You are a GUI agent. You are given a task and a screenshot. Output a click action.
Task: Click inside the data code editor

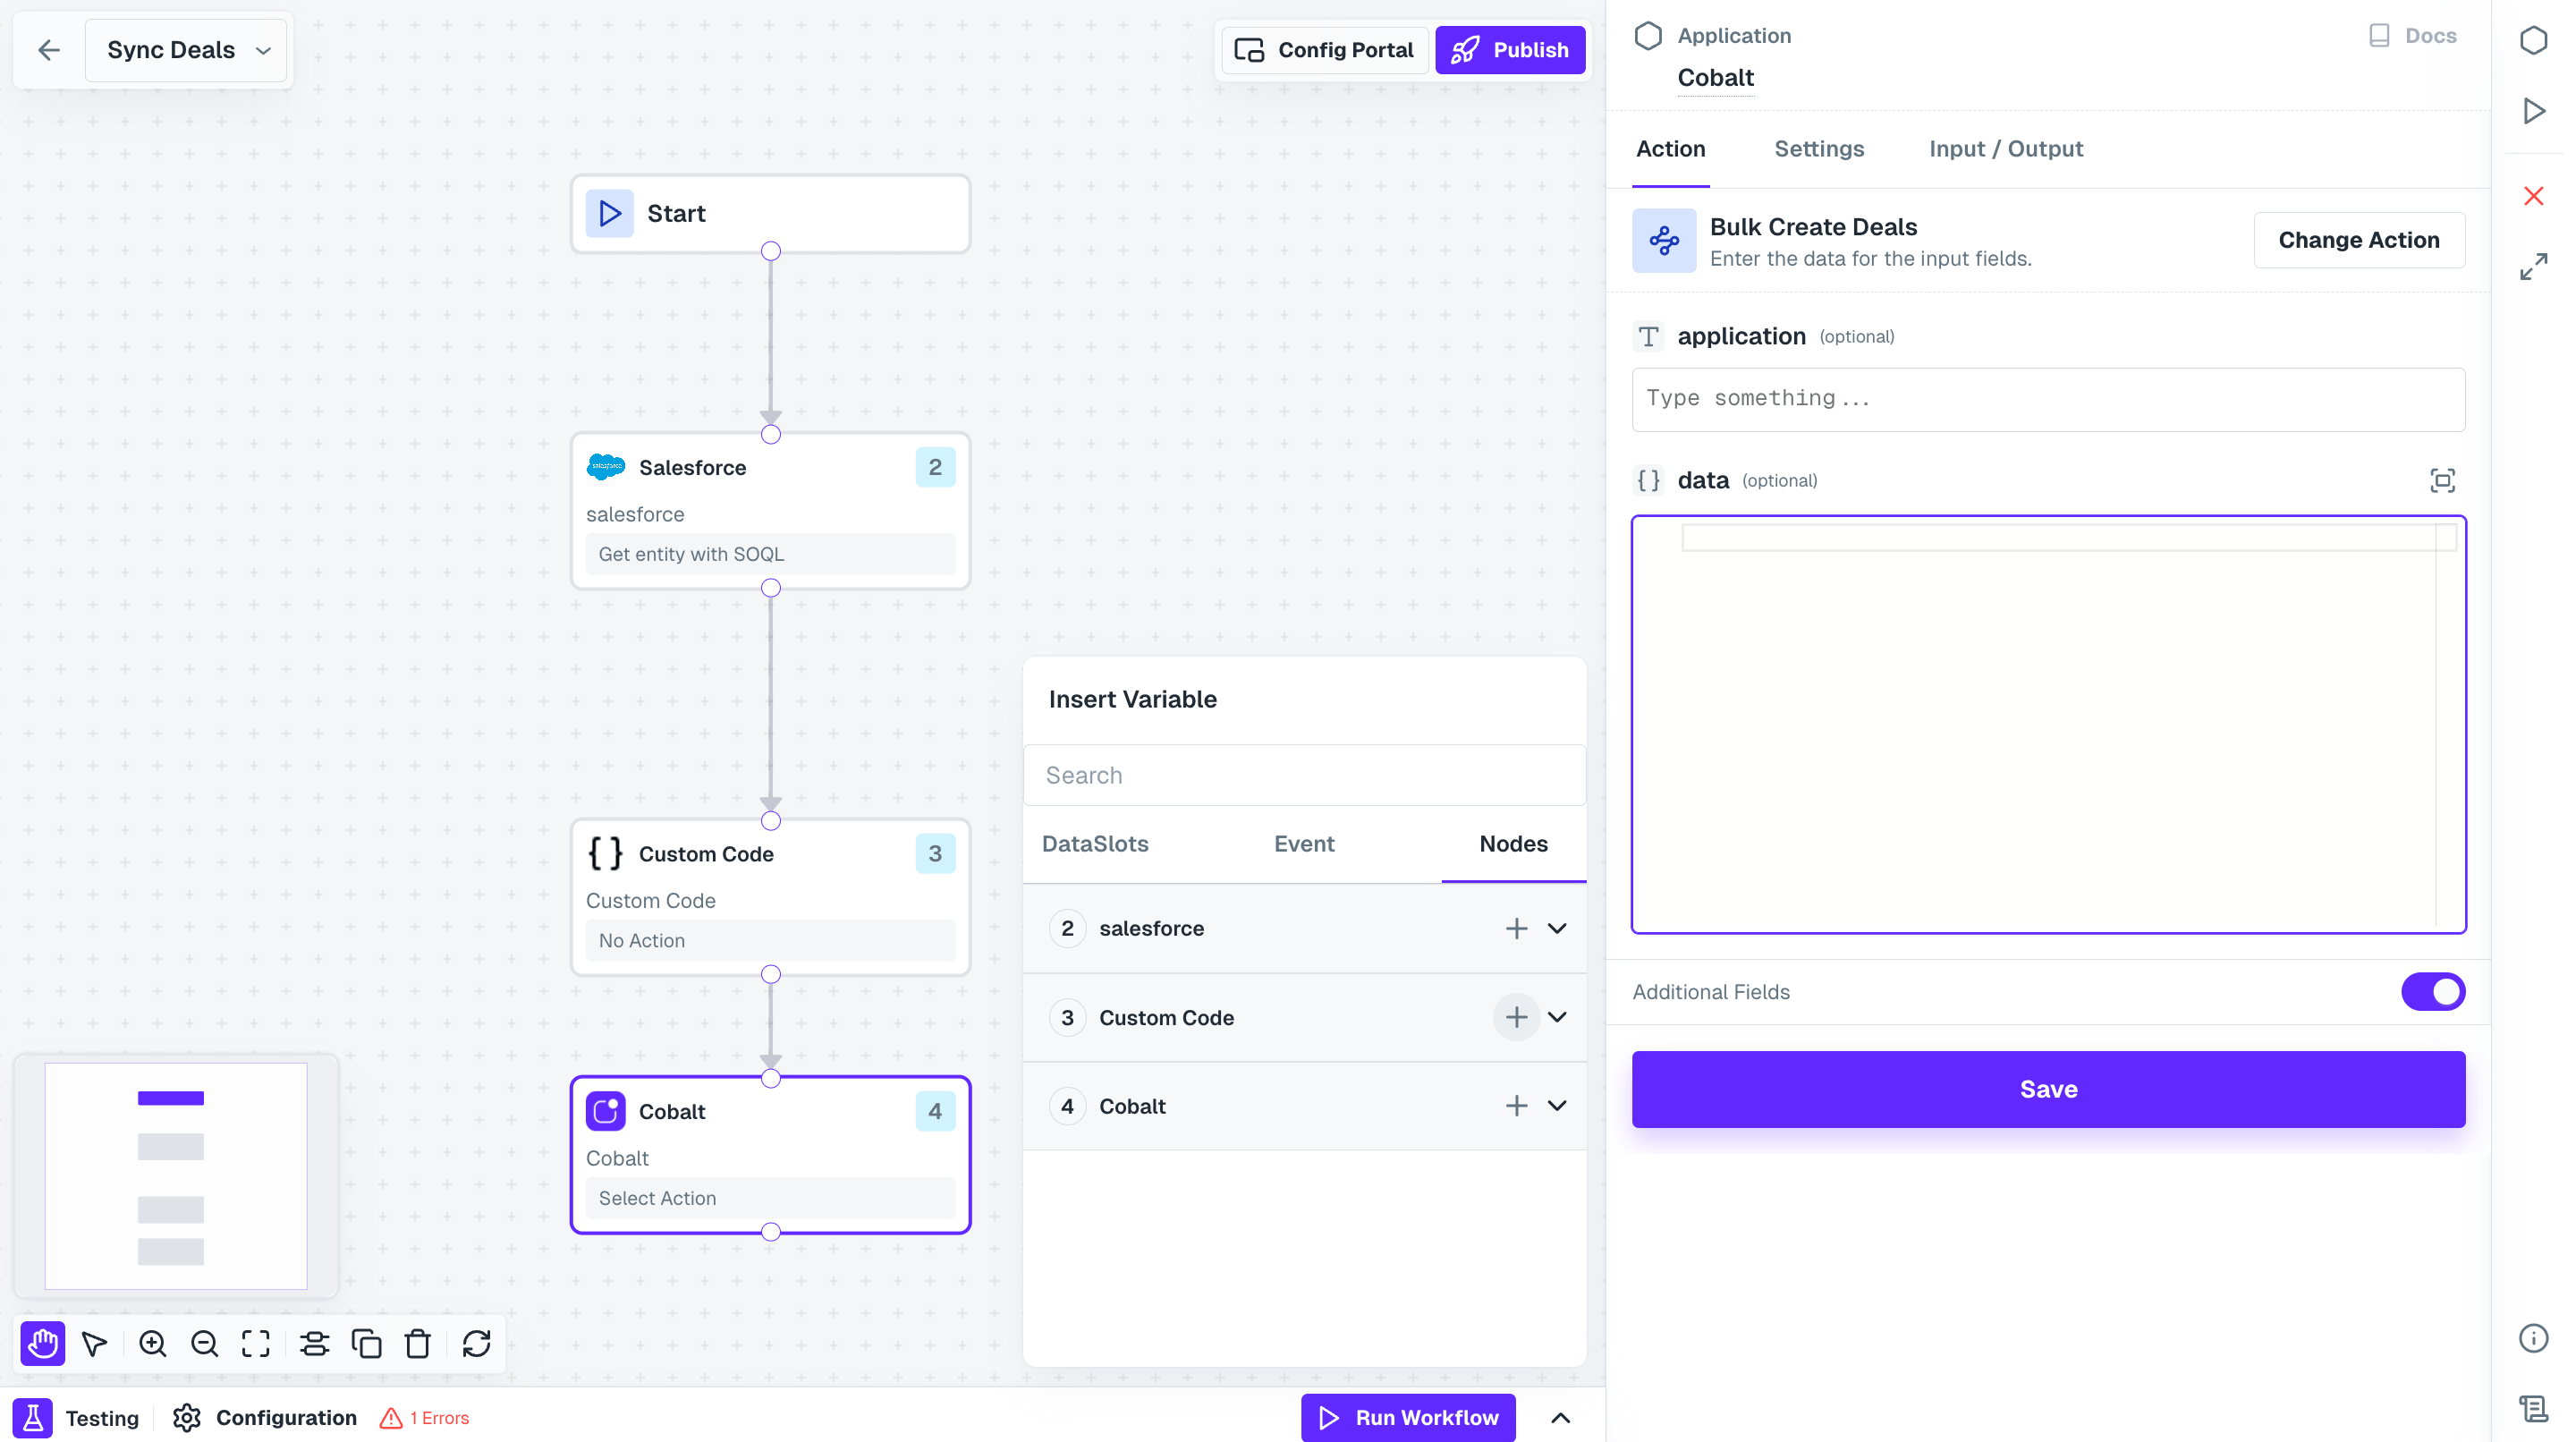2048,725
